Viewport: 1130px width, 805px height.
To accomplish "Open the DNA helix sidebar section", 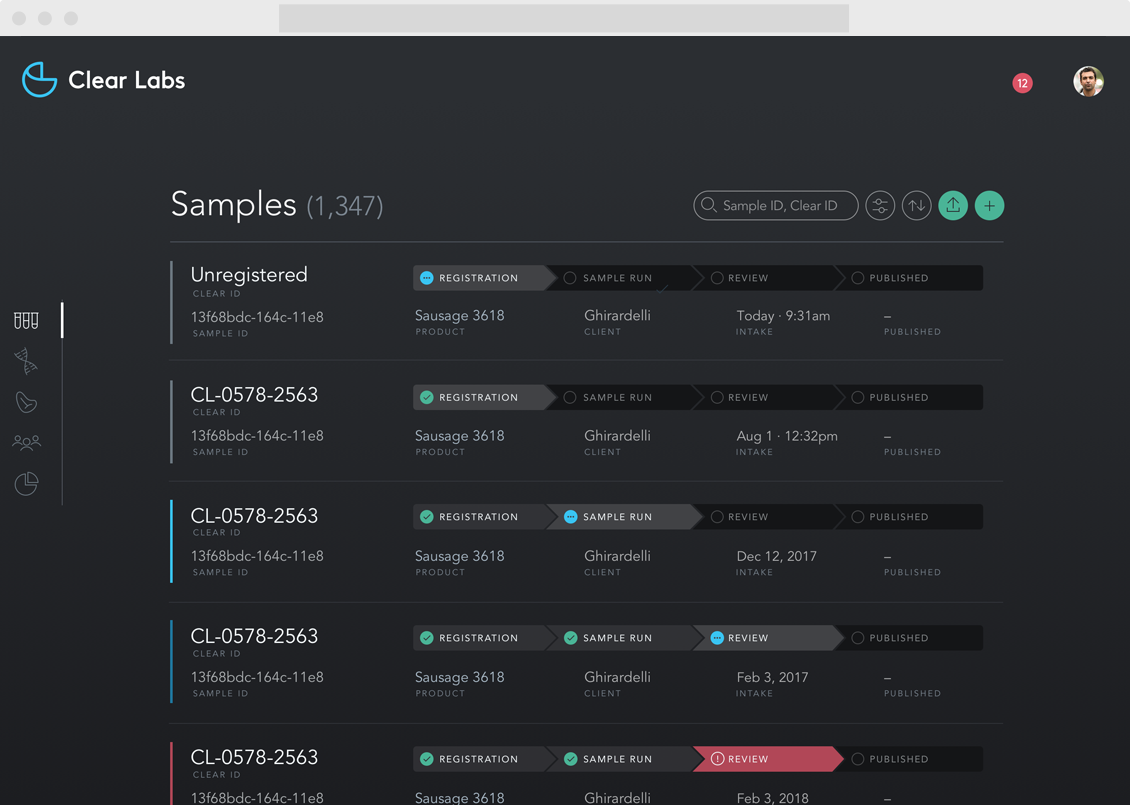I will [26, 361].
